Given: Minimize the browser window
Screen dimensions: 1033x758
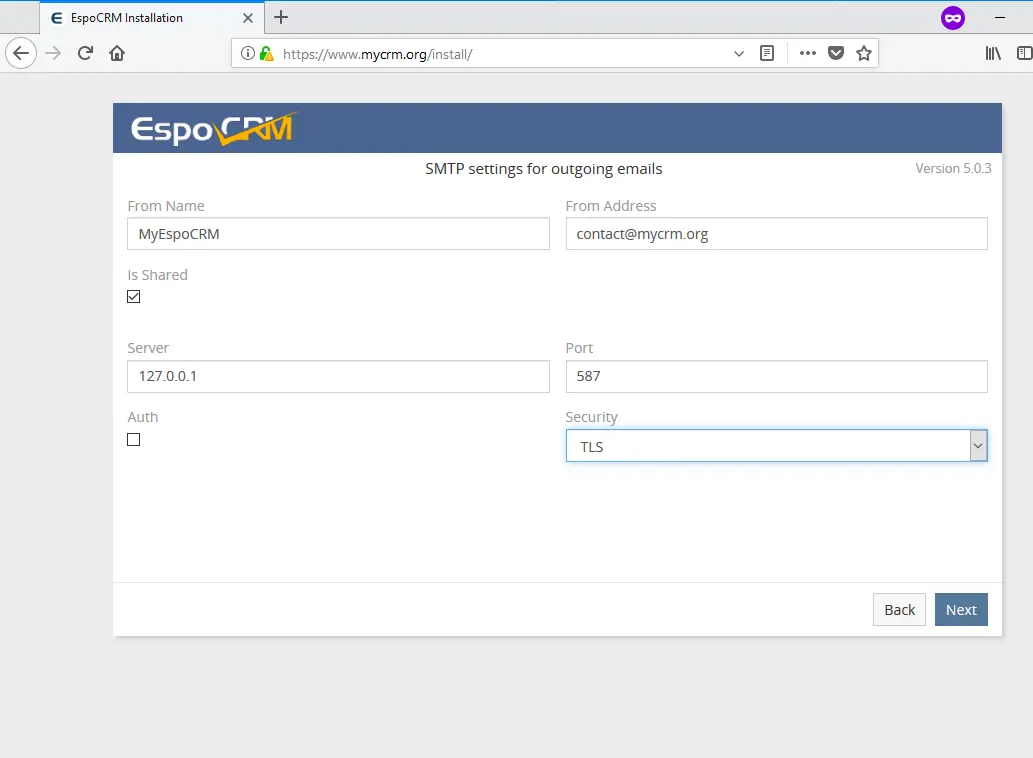Looking at the screenshot, I should 1000,18.
